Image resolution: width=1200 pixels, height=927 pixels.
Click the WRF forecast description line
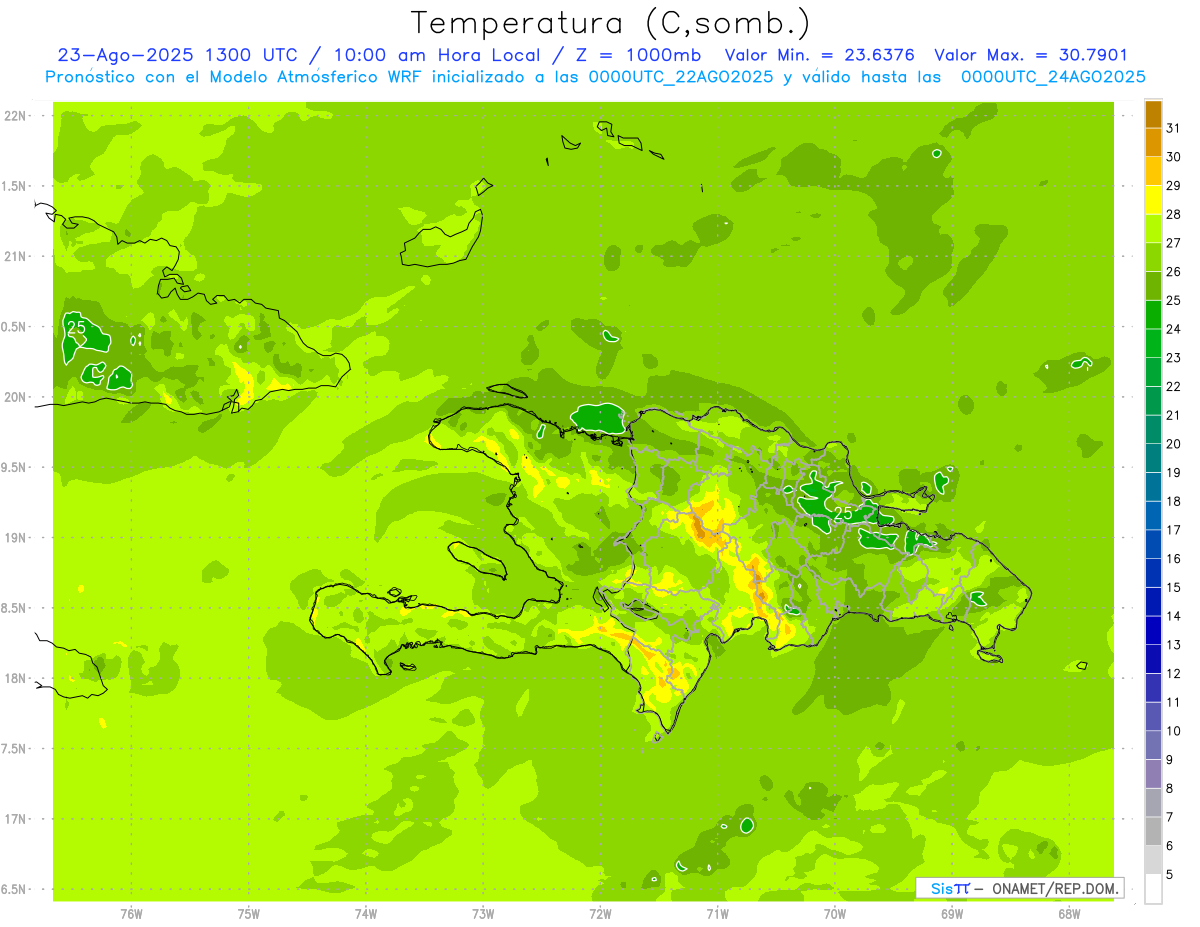click(595, 76)
